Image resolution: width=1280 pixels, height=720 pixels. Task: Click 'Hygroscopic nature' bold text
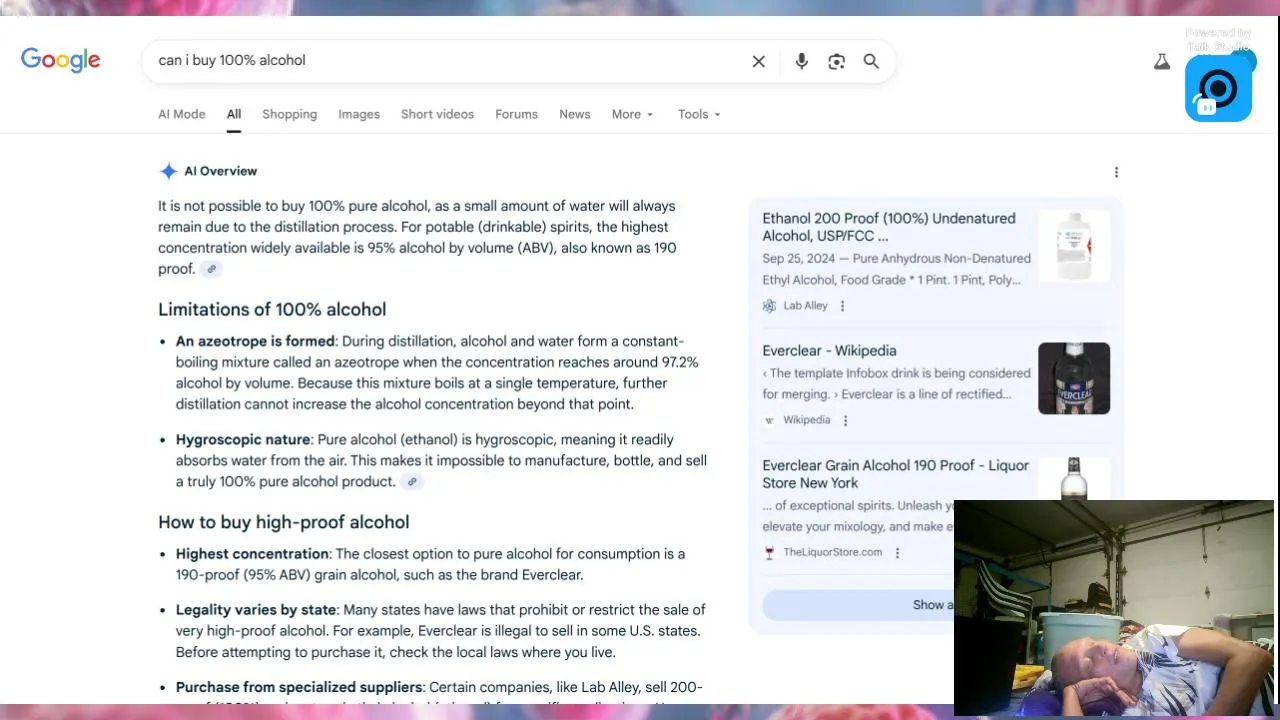[243, 440]
